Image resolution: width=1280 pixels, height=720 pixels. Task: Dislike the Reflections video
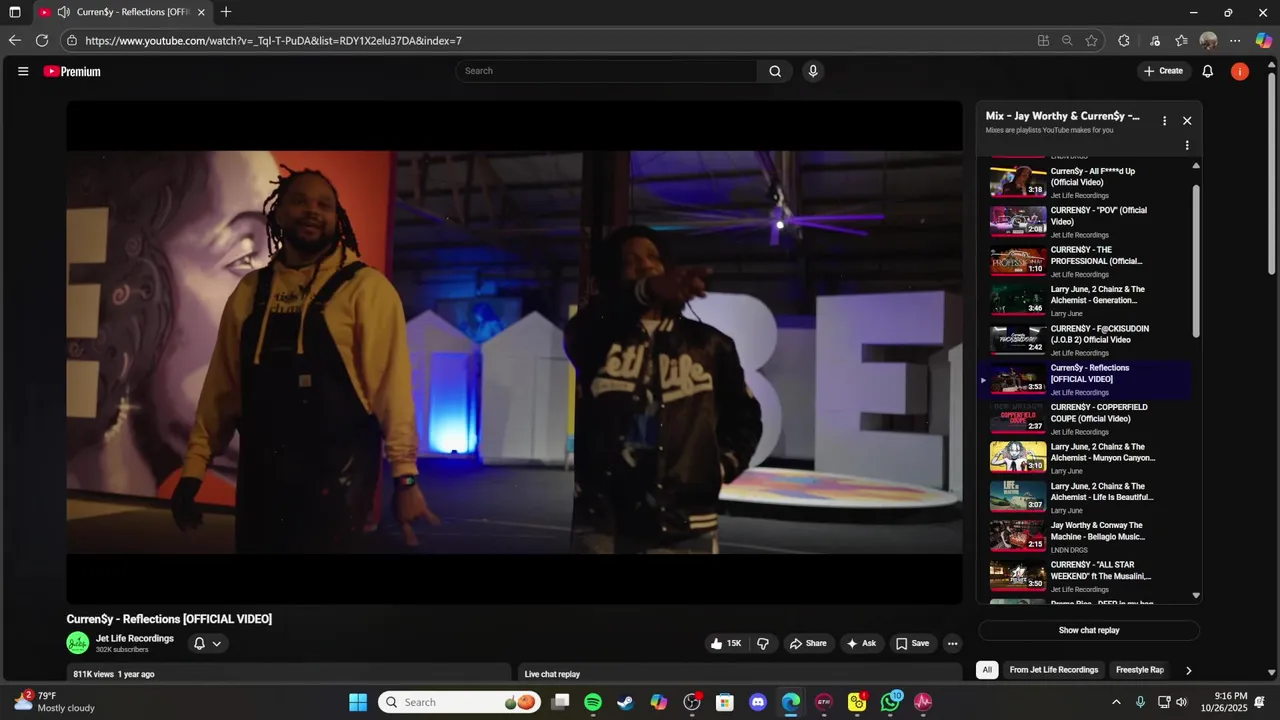click(x=763, y=643)
